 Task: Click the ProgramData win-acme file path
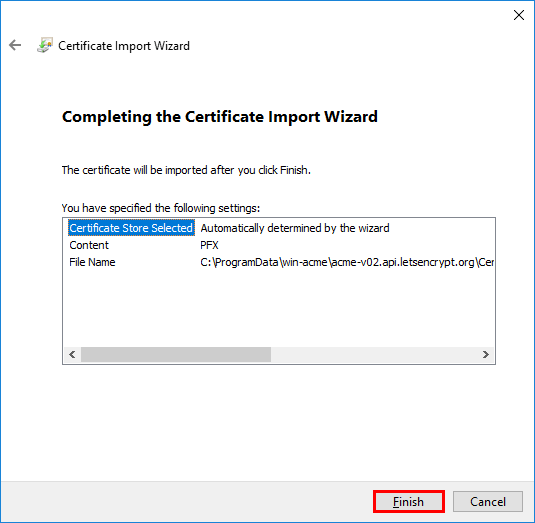pyautogui.click(x=347, y=262)
